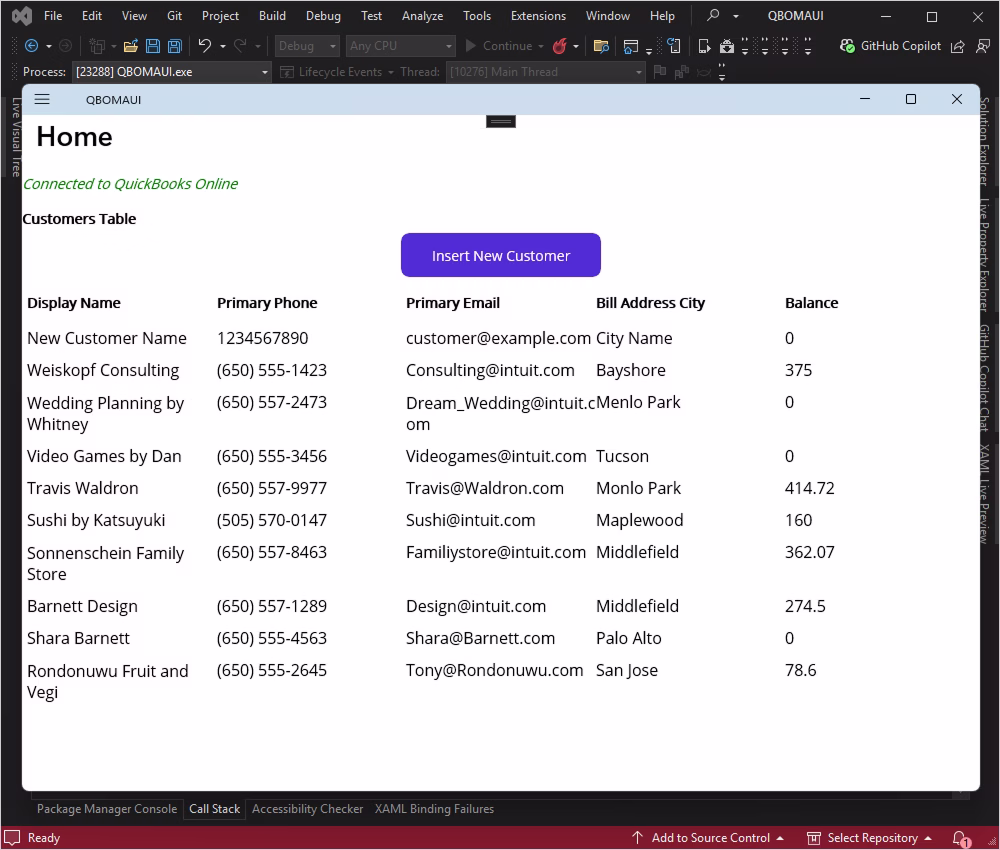Open the Debug menu
Image resolution: width=1000 pixels, height=850 pixels.
(x=323, y=16)
